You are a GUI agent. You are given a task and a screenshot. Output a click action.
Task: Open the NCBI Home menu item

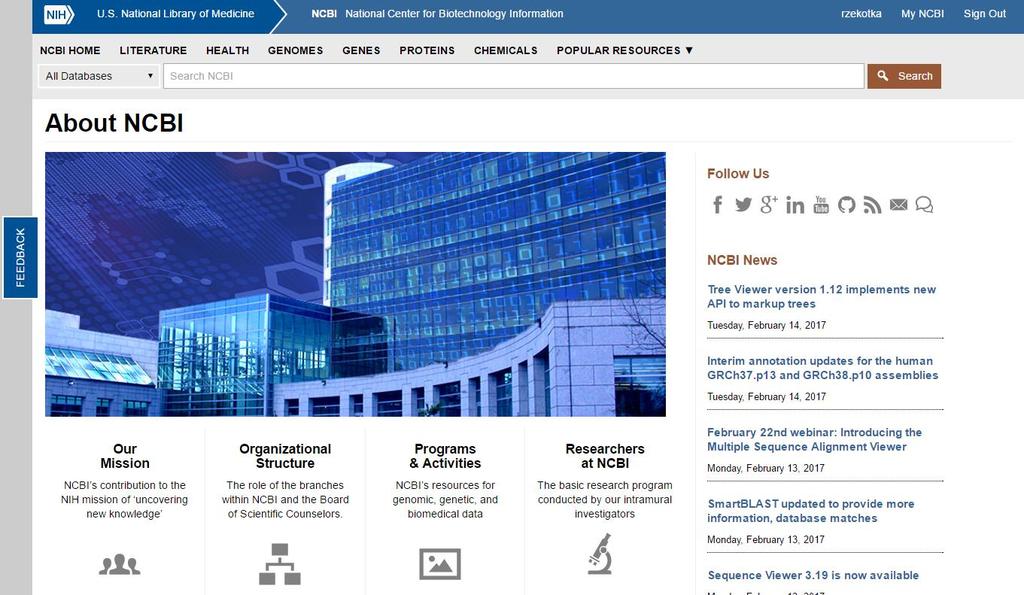pyautogui.click(x=70, y=50)
